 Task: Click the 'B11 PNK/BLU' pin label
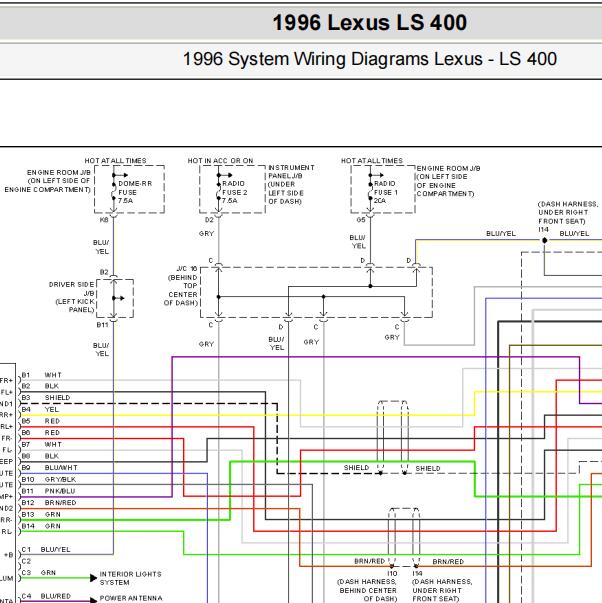tap(48, 491)
